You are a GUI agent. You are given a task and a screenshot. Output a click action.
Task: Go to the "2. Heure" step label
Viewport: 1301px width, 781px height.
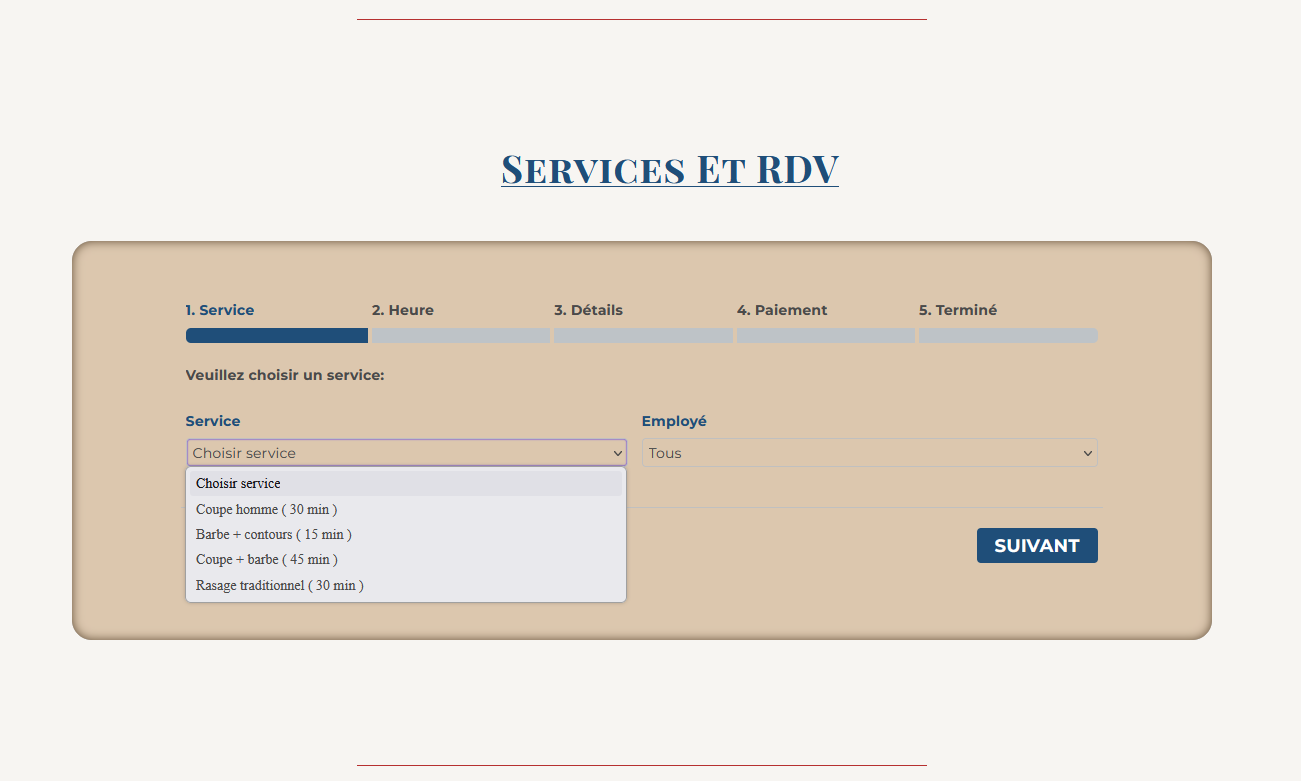[403, 310]
